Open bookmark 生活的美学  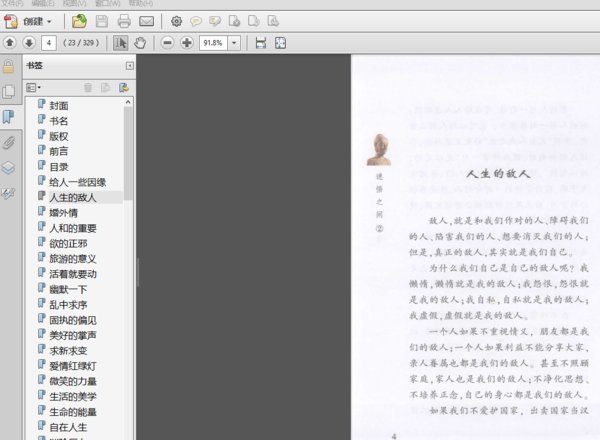[x=73, y=396]
